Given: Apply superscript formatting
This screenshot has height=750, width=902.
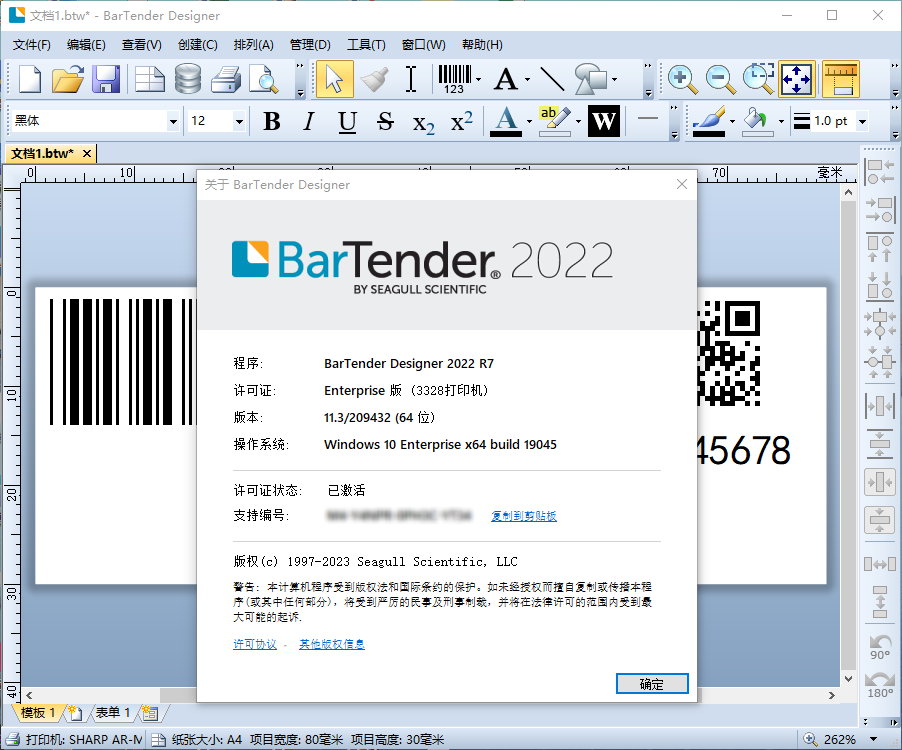Looking at the screenshot, I should (461, 121).
